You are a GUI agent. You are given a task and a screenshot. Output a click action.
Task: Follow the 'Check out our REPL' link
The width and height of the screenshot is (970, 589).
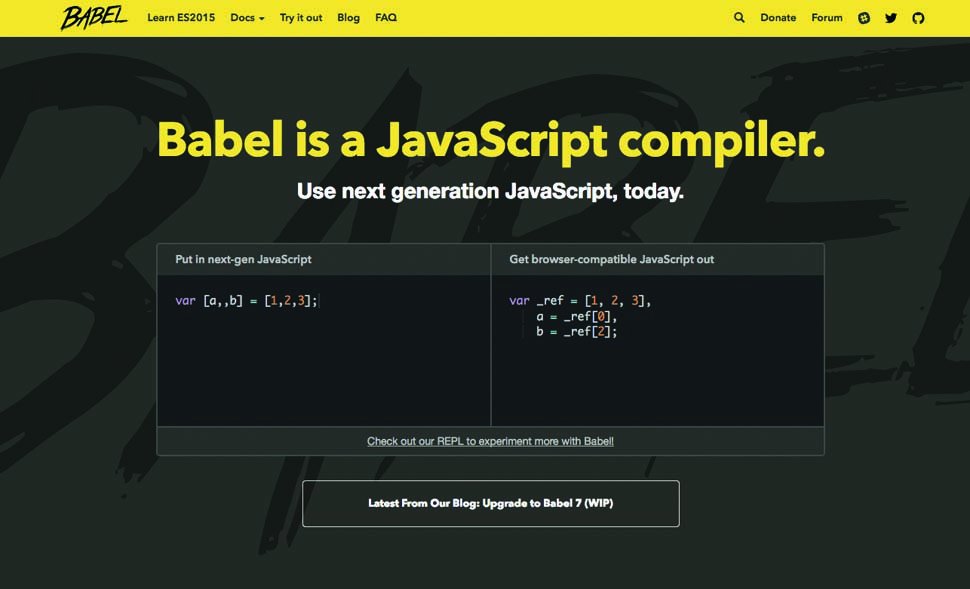click(x=491, y=441)
